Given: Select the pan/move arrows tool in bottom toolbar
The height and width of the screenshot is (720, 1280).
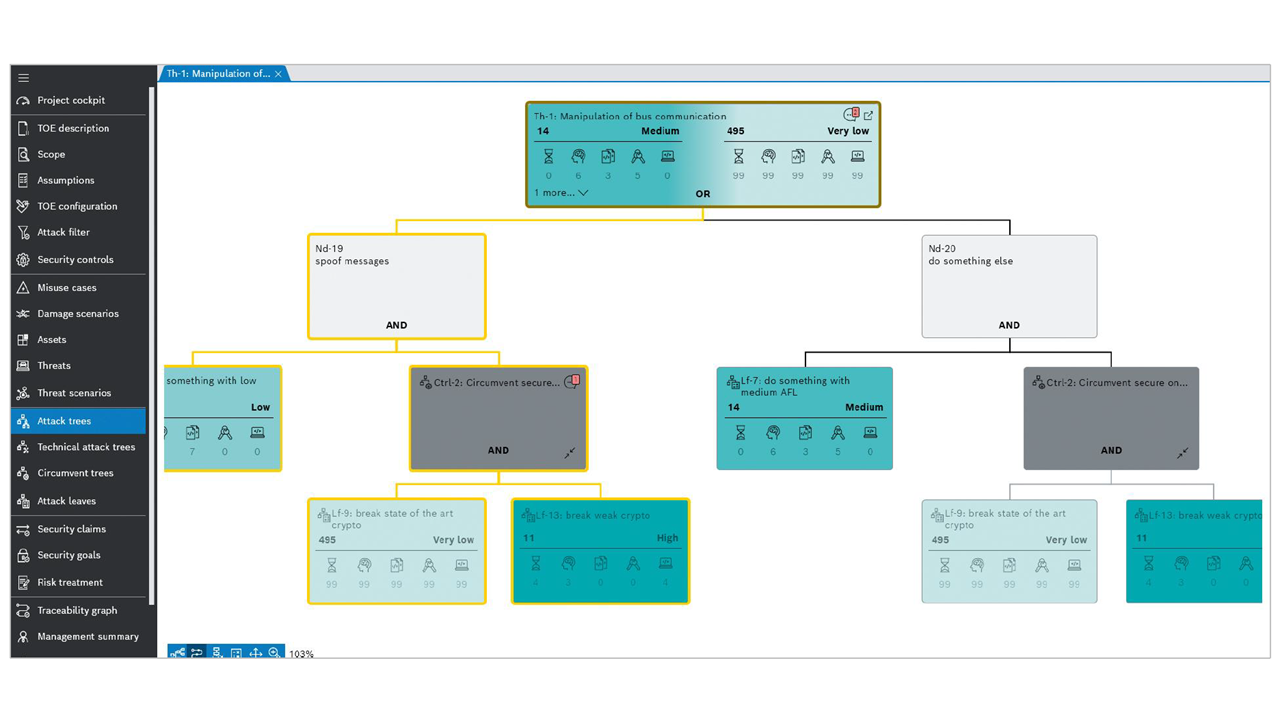Looking at the screenshot, I should 255,653.
